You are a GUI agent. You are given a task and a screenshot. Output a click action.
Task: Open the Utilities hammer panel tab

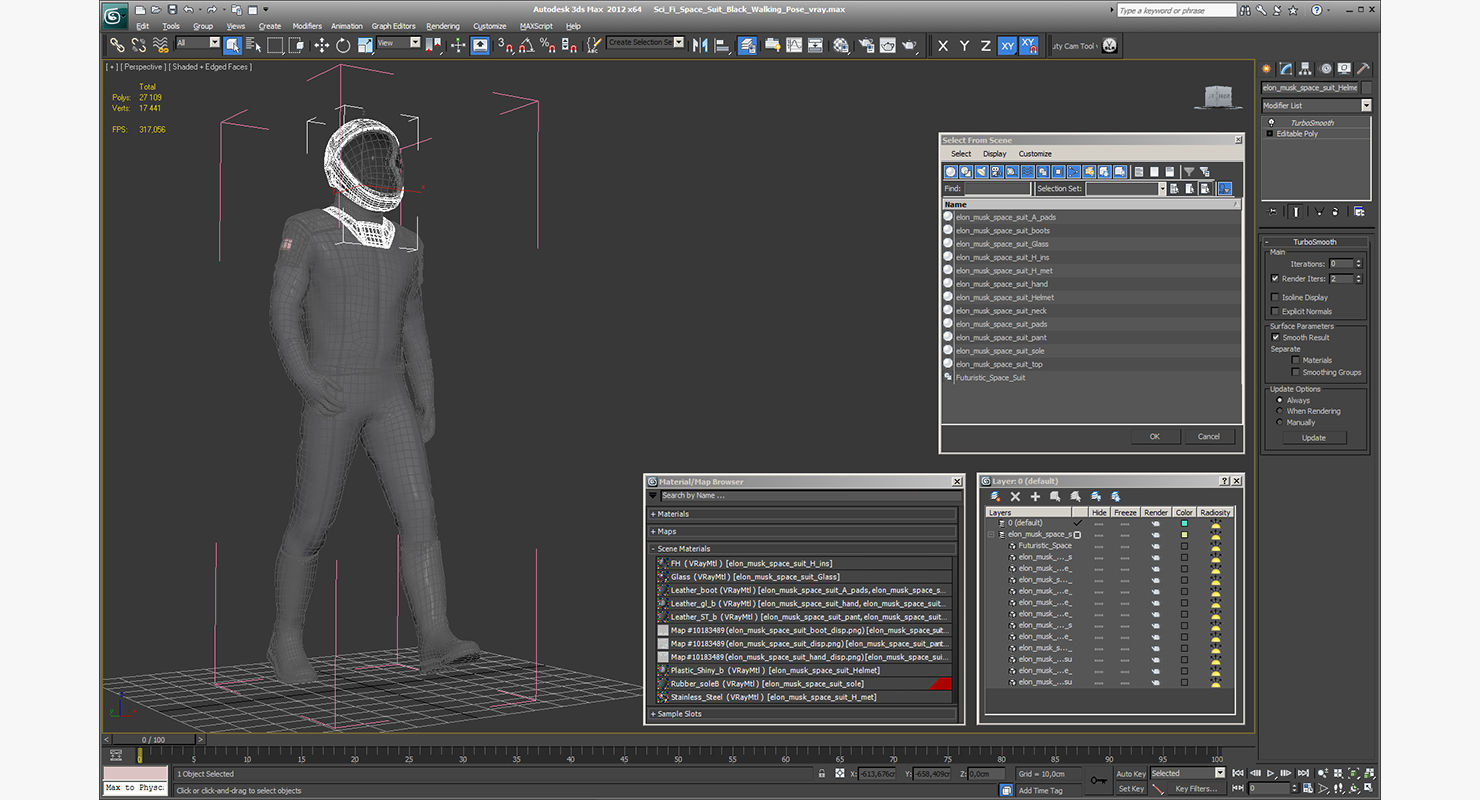pyautogui.click(x=1364, y=69)
